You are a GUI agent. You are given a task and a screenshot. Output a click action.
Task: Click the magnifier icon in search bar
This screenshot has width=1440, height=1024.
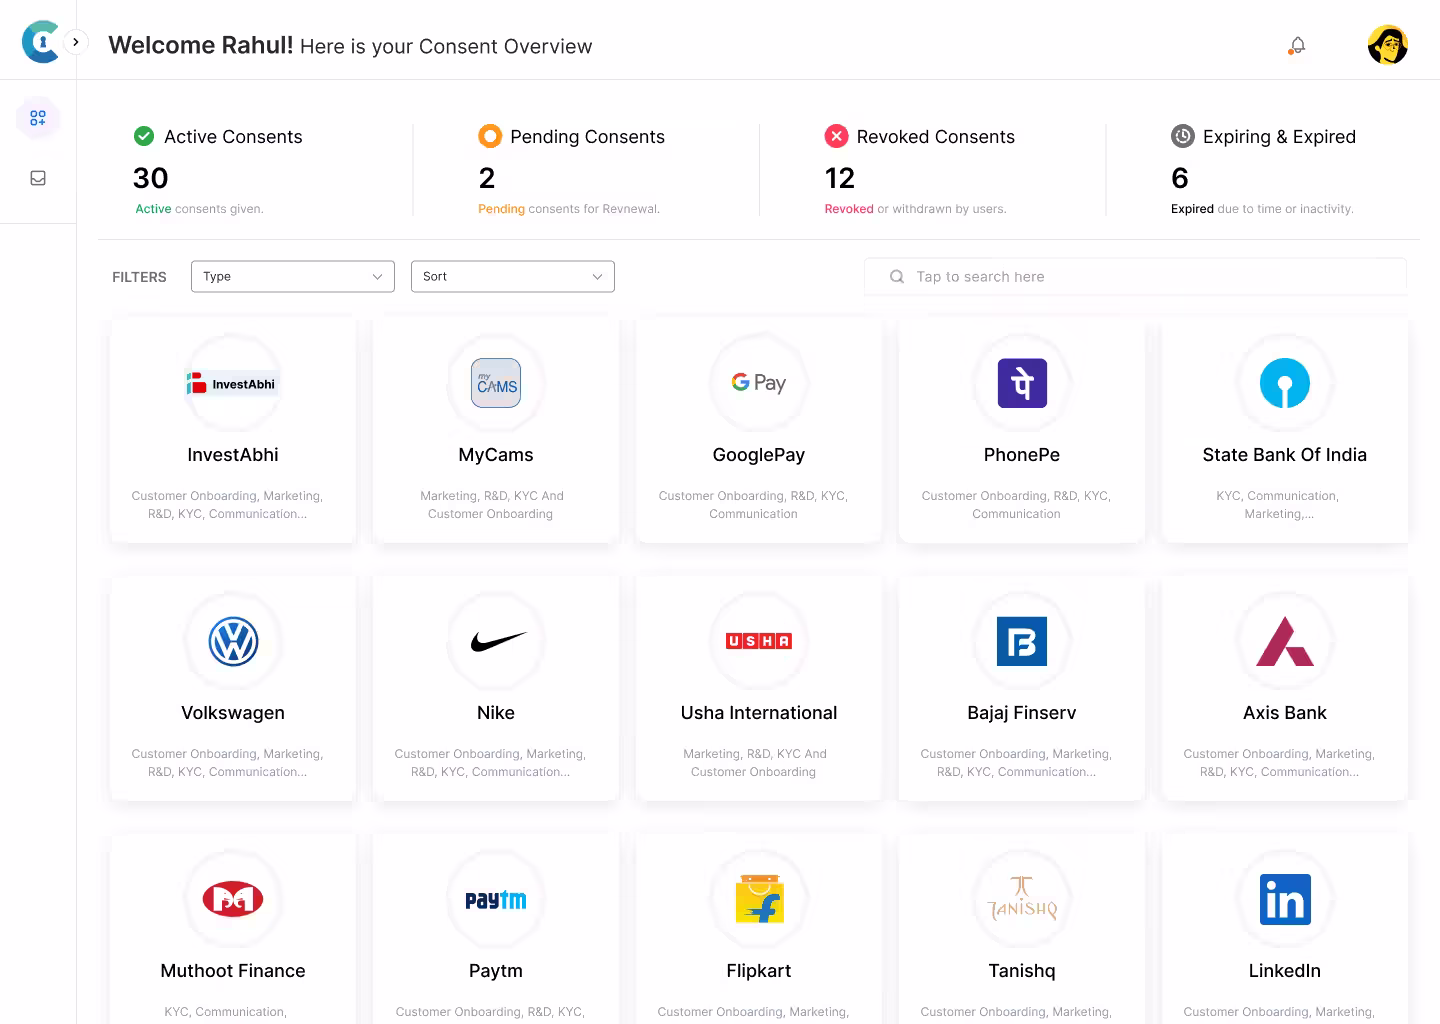(x=897, y=277)
